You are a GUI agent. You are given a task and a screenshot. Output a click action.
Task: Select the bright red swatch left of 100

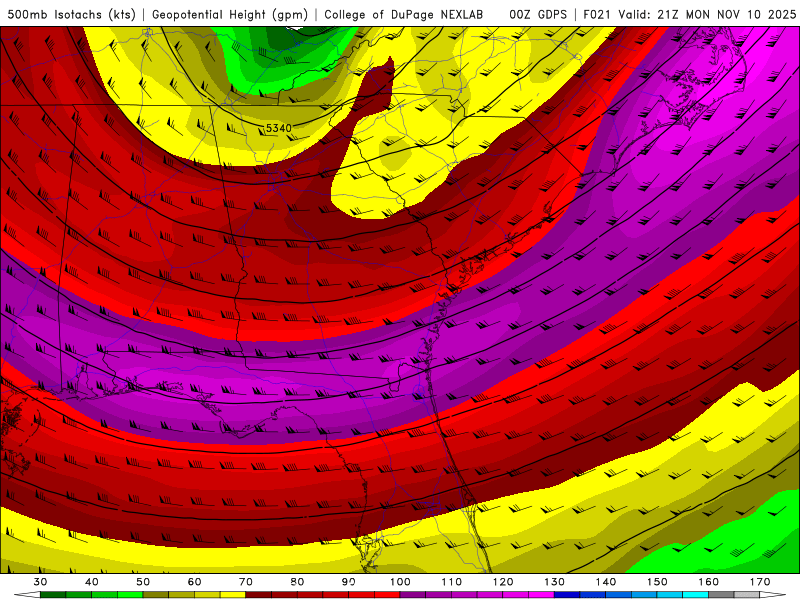(x=387, y=595)
